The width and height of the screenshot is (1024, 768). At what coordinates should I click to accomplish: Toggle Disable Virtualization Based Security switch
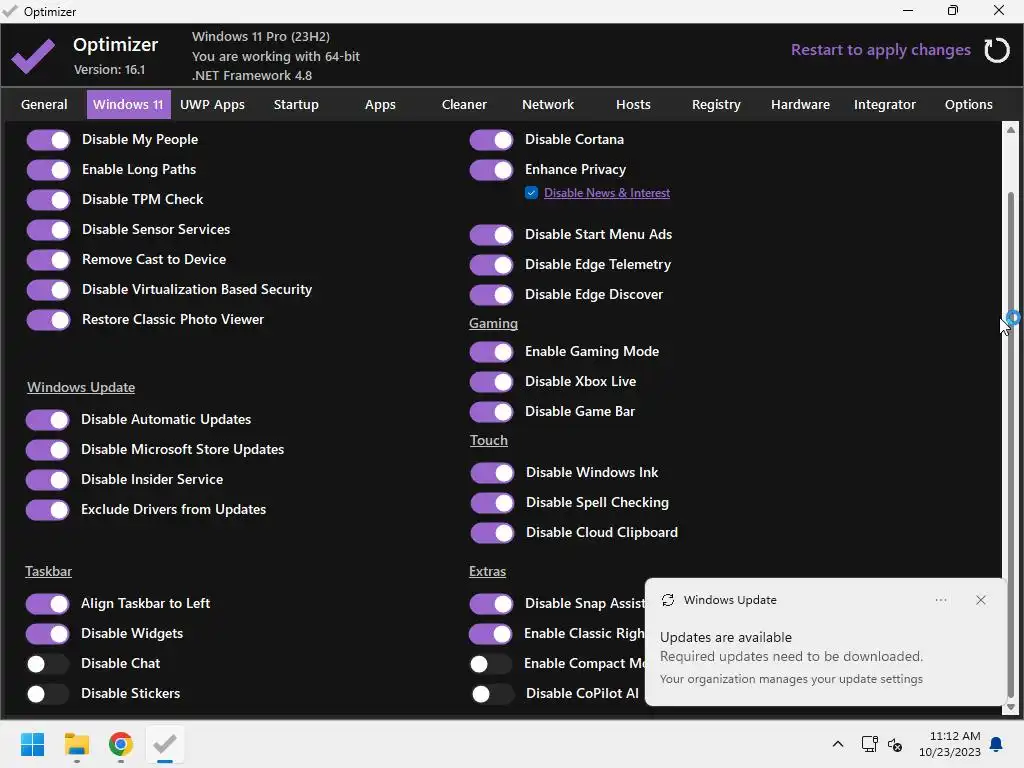tap(48, 290)
